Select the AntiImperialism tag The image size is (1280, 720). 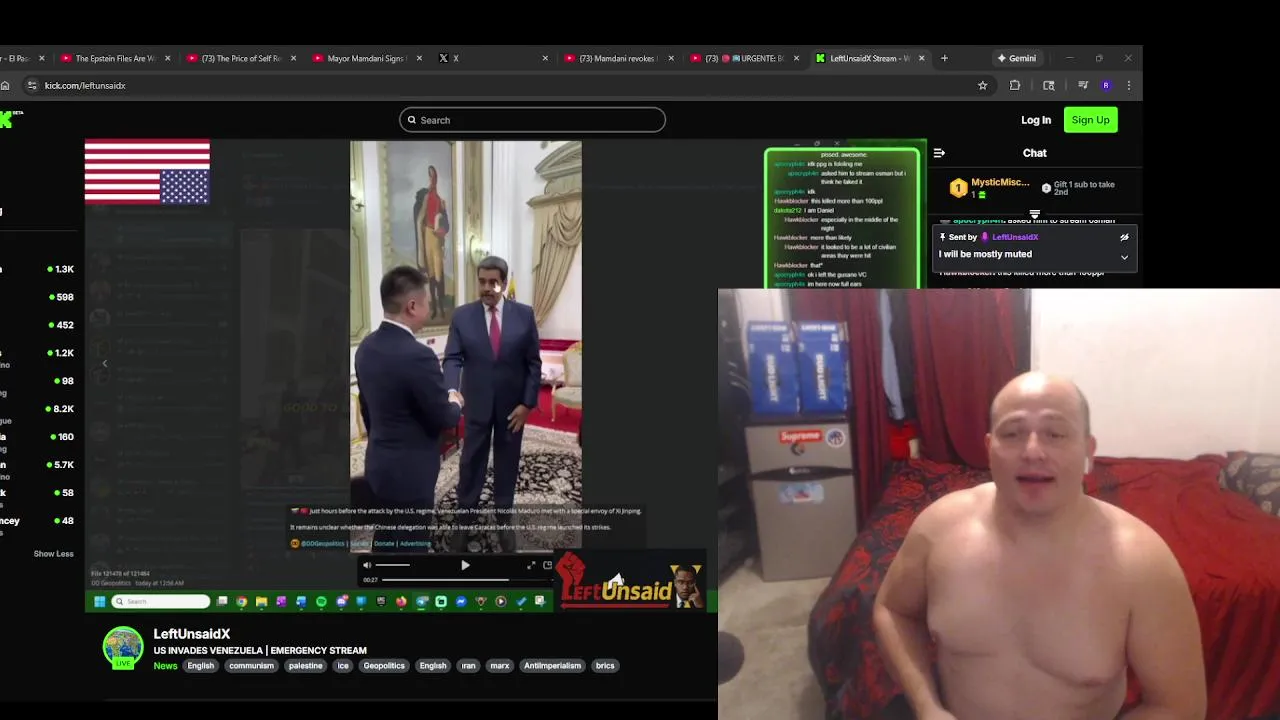[552, 666]
